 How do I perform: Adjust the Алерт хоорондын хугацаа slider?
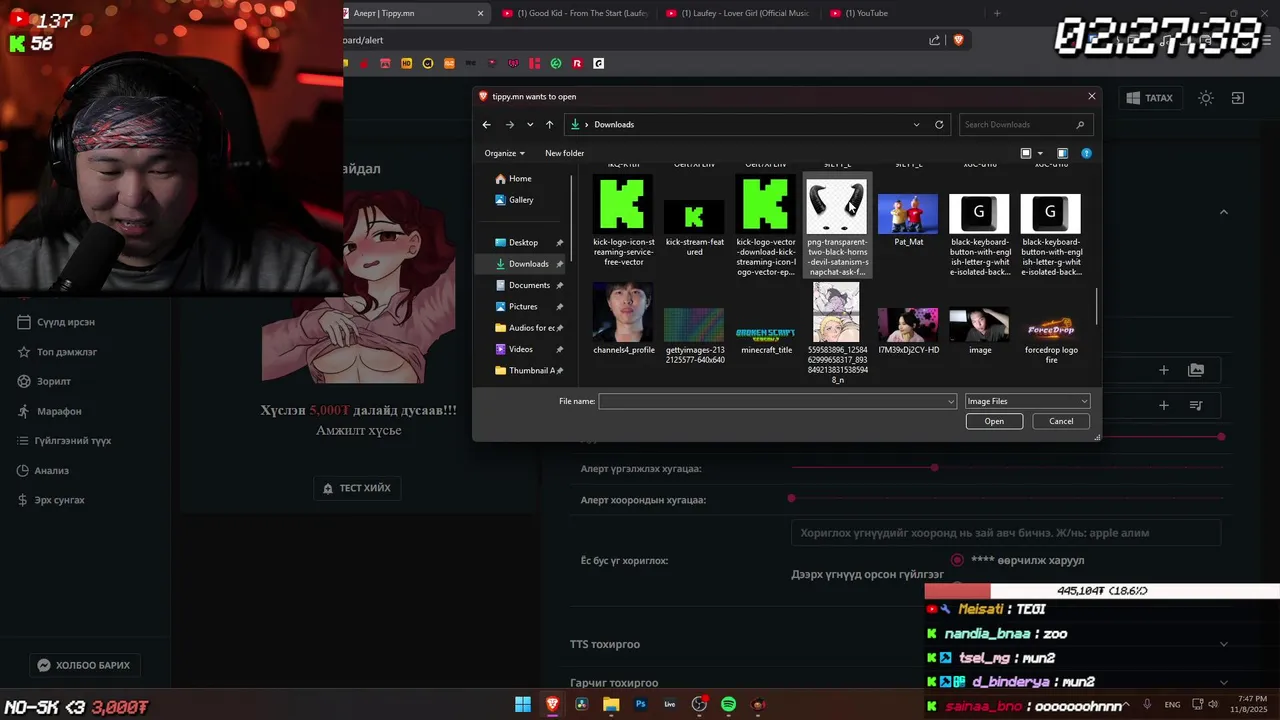click(1007, 498)
